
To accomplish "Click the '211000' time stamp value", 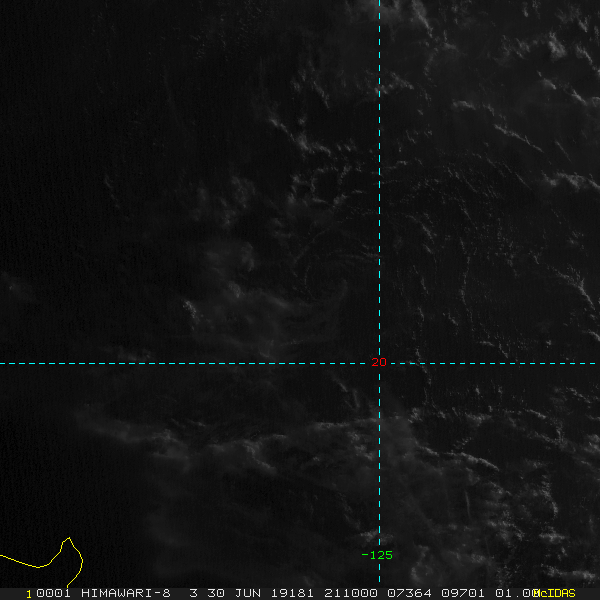I will click(x=351, y=593).
